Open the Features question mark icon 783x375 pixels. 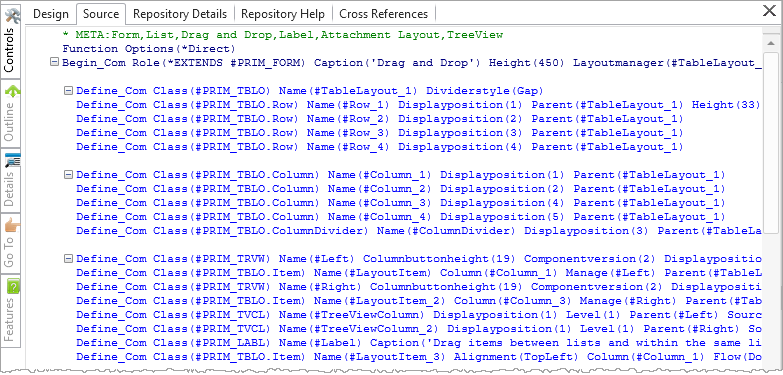[12, 287]
